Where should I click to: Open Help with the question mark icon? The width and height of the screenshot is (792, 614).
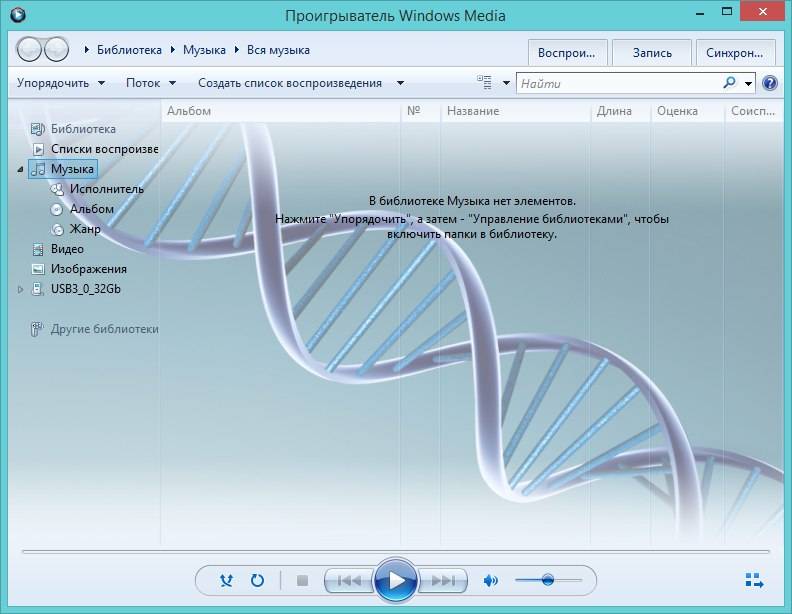coord(770,83)
